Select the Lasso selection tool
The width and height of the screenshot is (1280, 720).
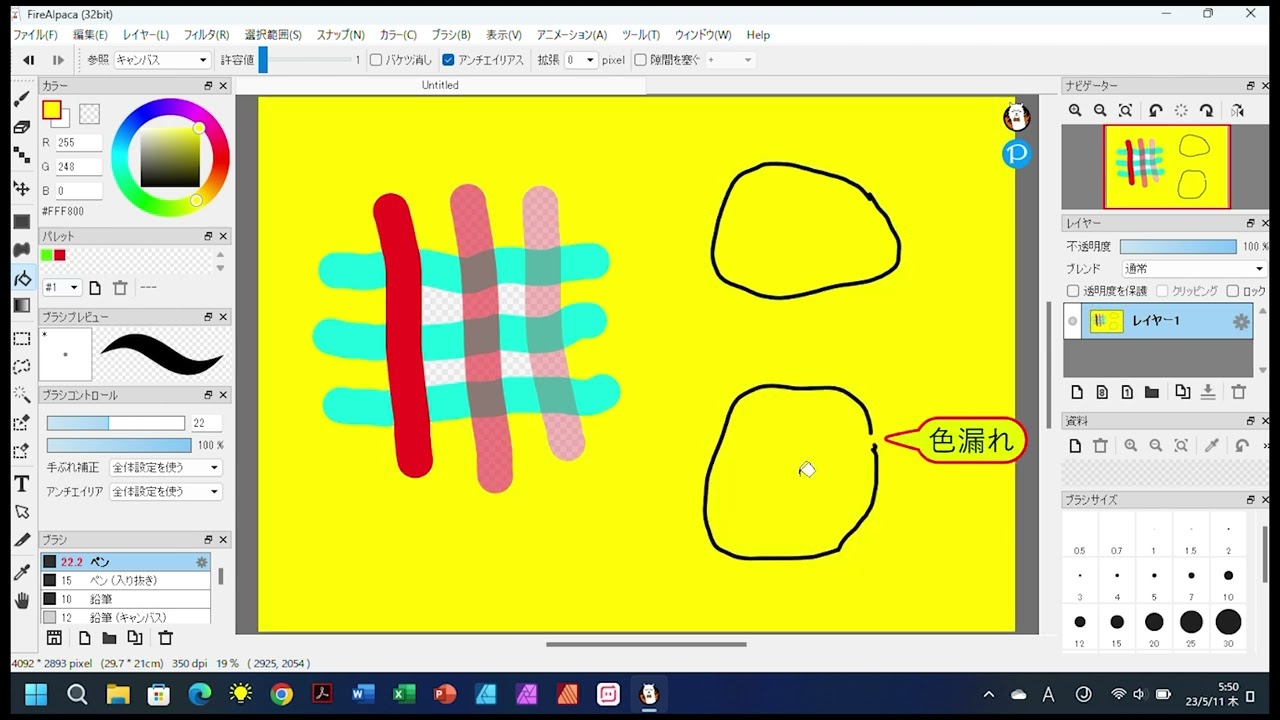tap(21, 367)
